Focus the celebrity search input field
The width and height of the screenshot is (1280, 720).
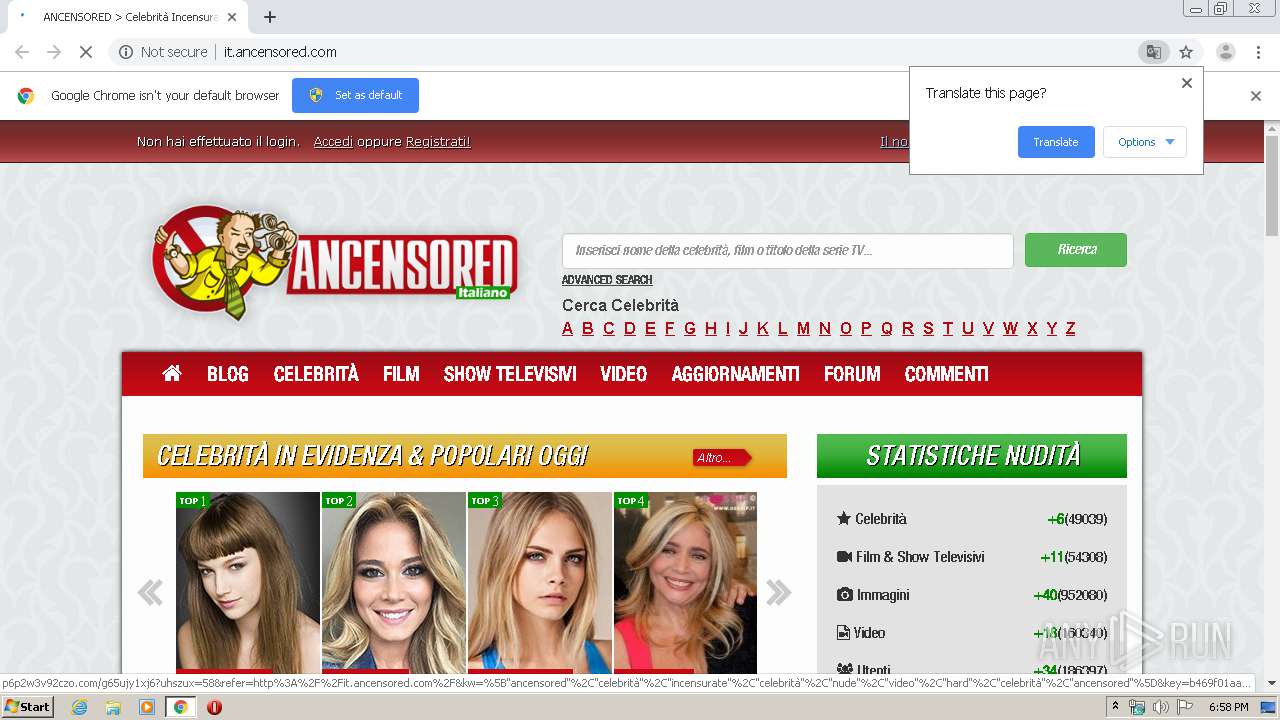pyautogui.click(x=788, y=251)
